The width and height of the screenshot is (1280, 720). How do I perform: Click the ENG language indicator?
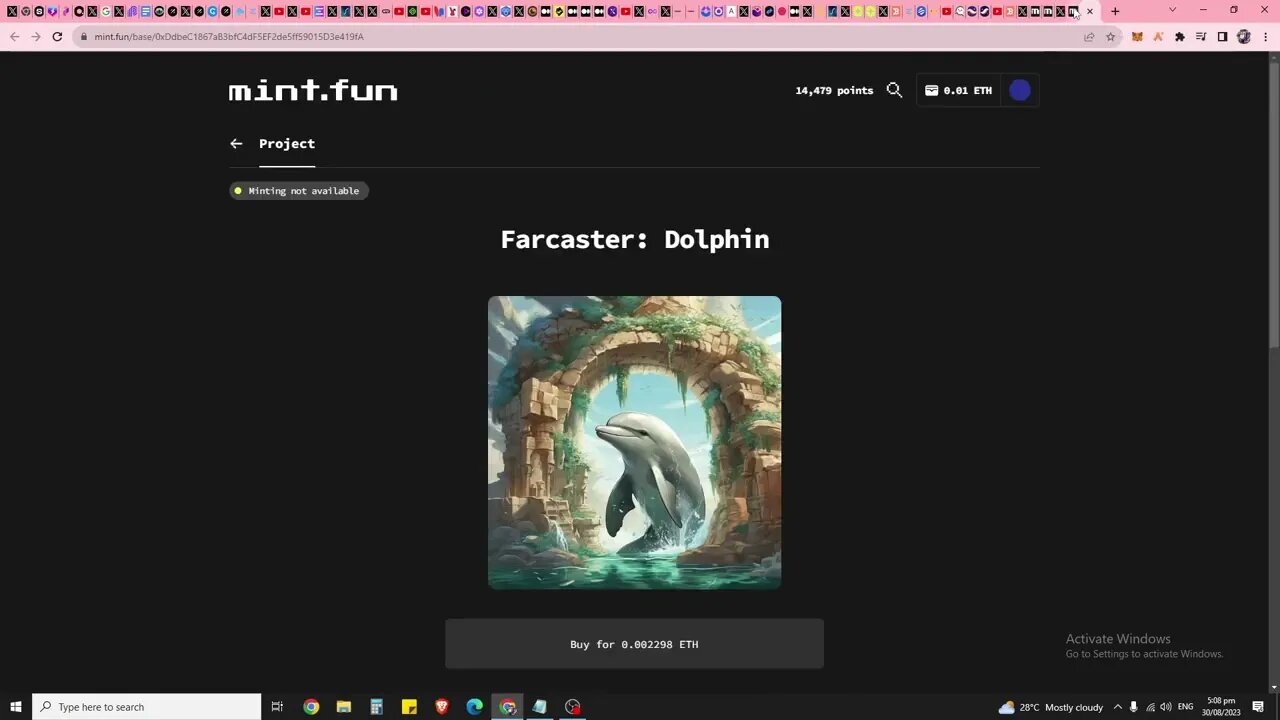[x=1186, y=707]
